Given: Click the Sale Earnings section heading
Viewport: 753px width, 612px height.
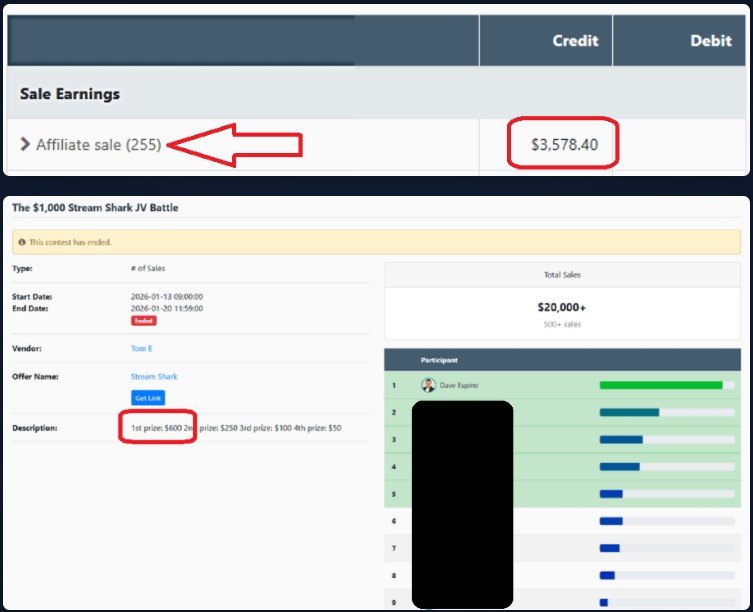Looking at the screenshot, I should 70,94.
